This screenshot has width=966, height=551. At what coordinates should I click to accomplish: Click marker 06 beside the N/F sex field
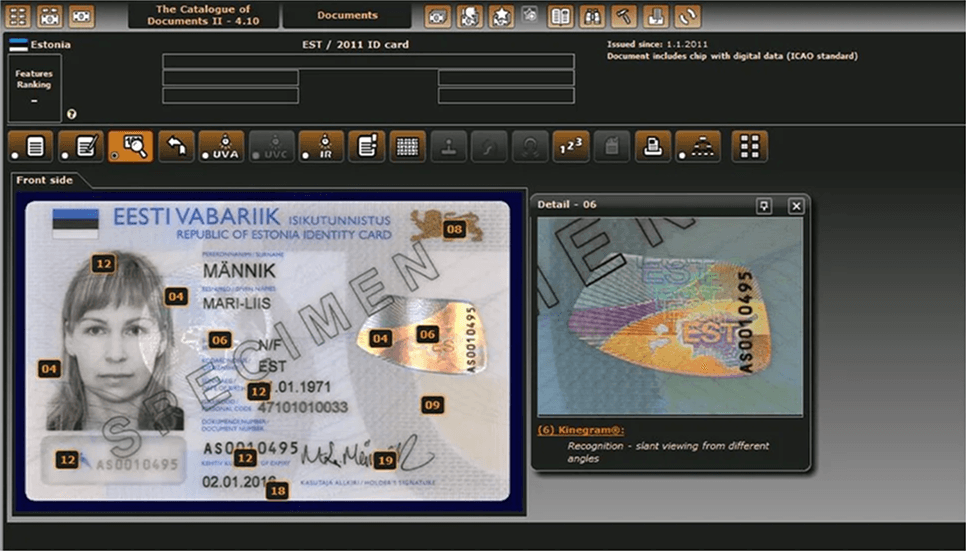(x=220, y=340)
